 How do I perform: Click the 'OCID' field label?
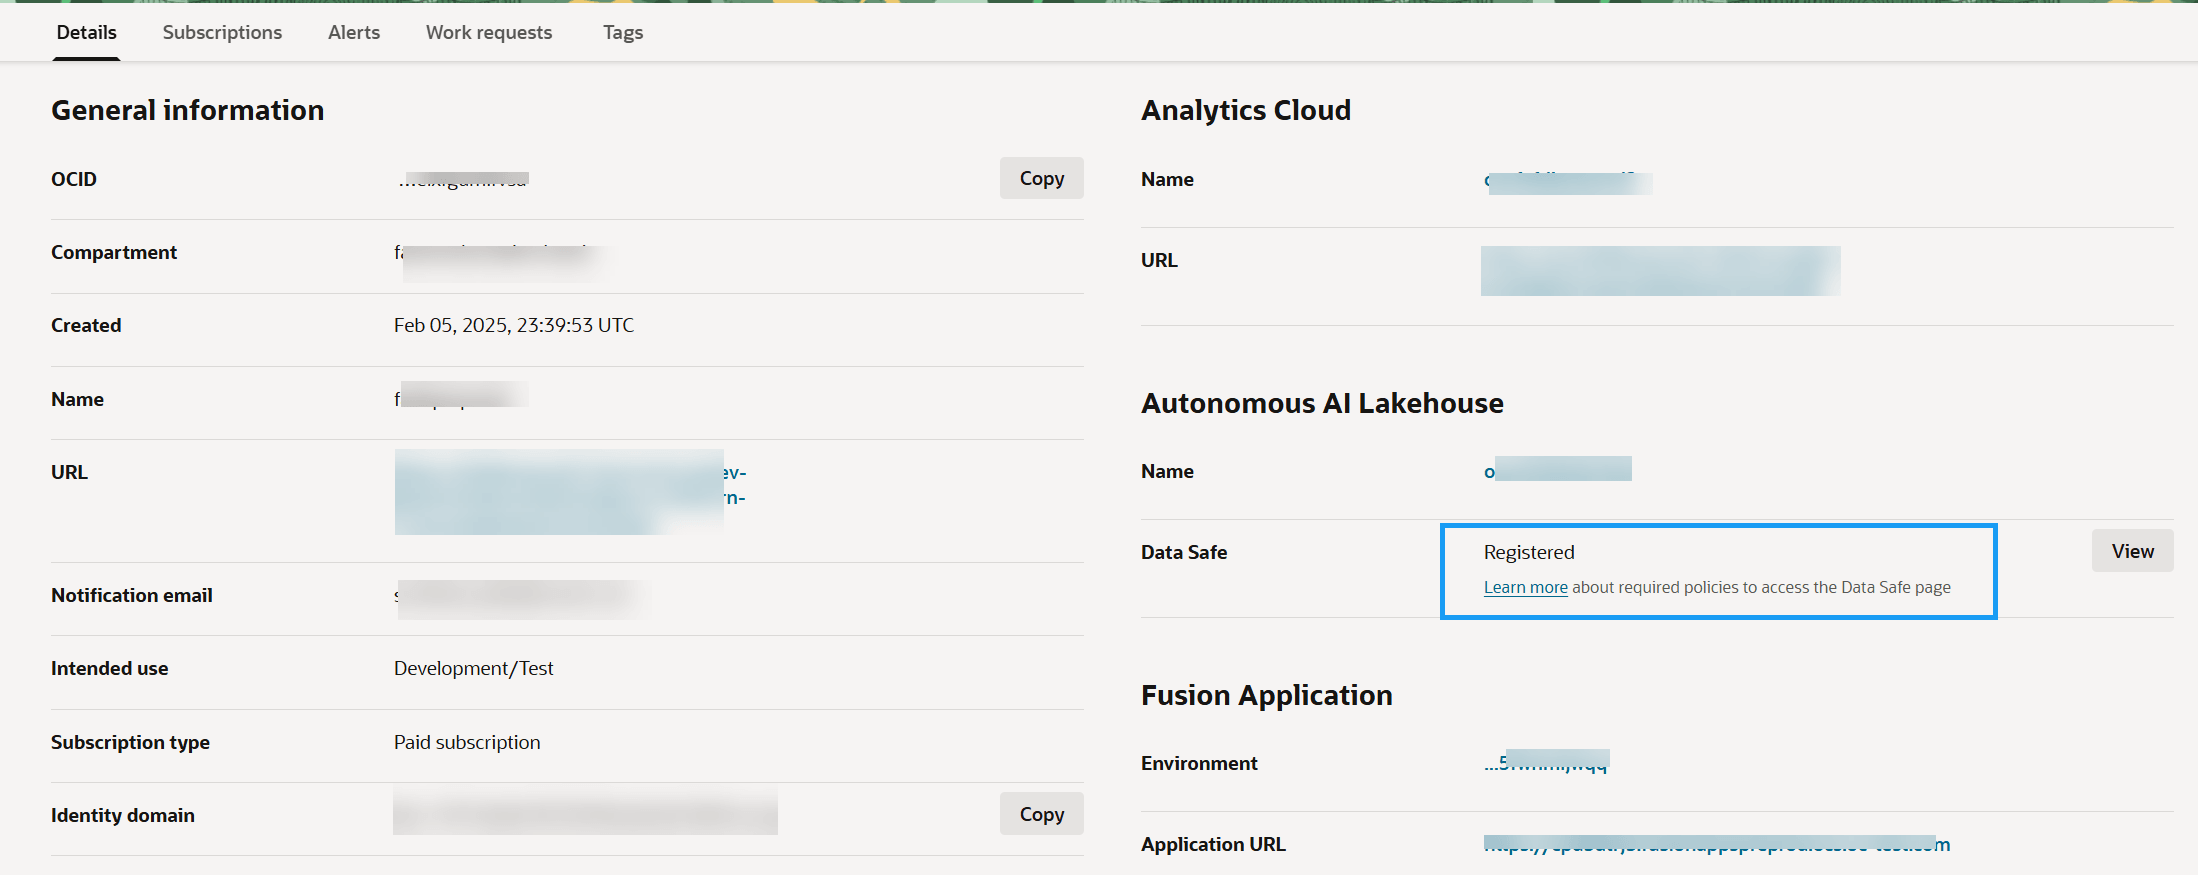74,179
